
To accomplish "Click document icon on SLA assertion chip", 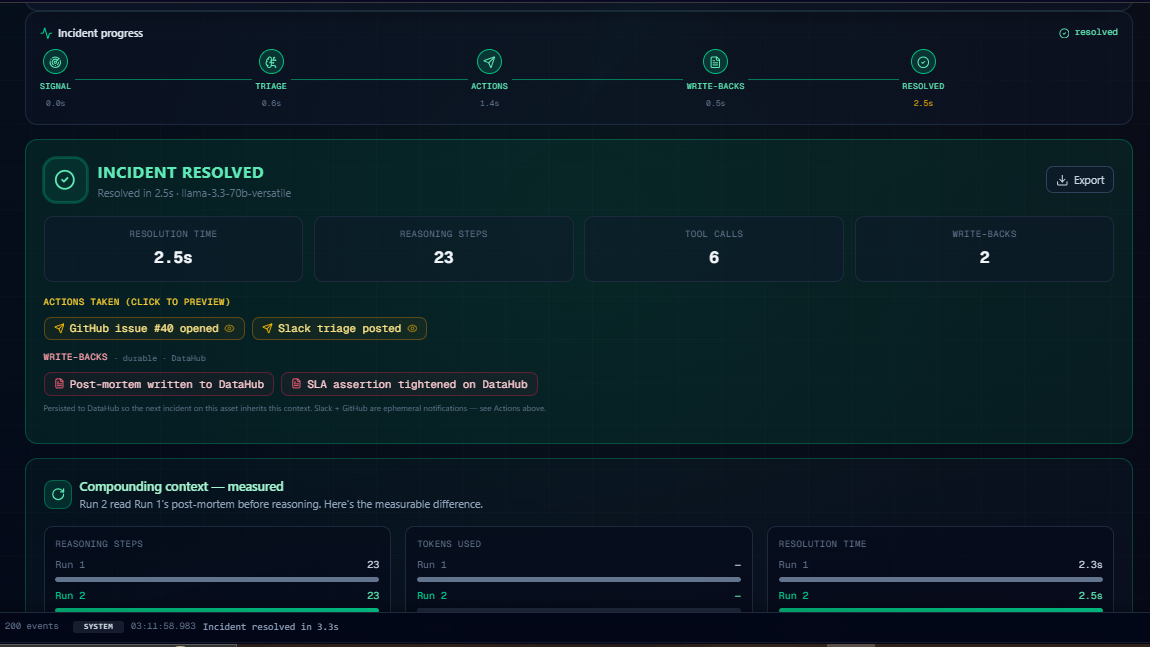I will 296,384.
